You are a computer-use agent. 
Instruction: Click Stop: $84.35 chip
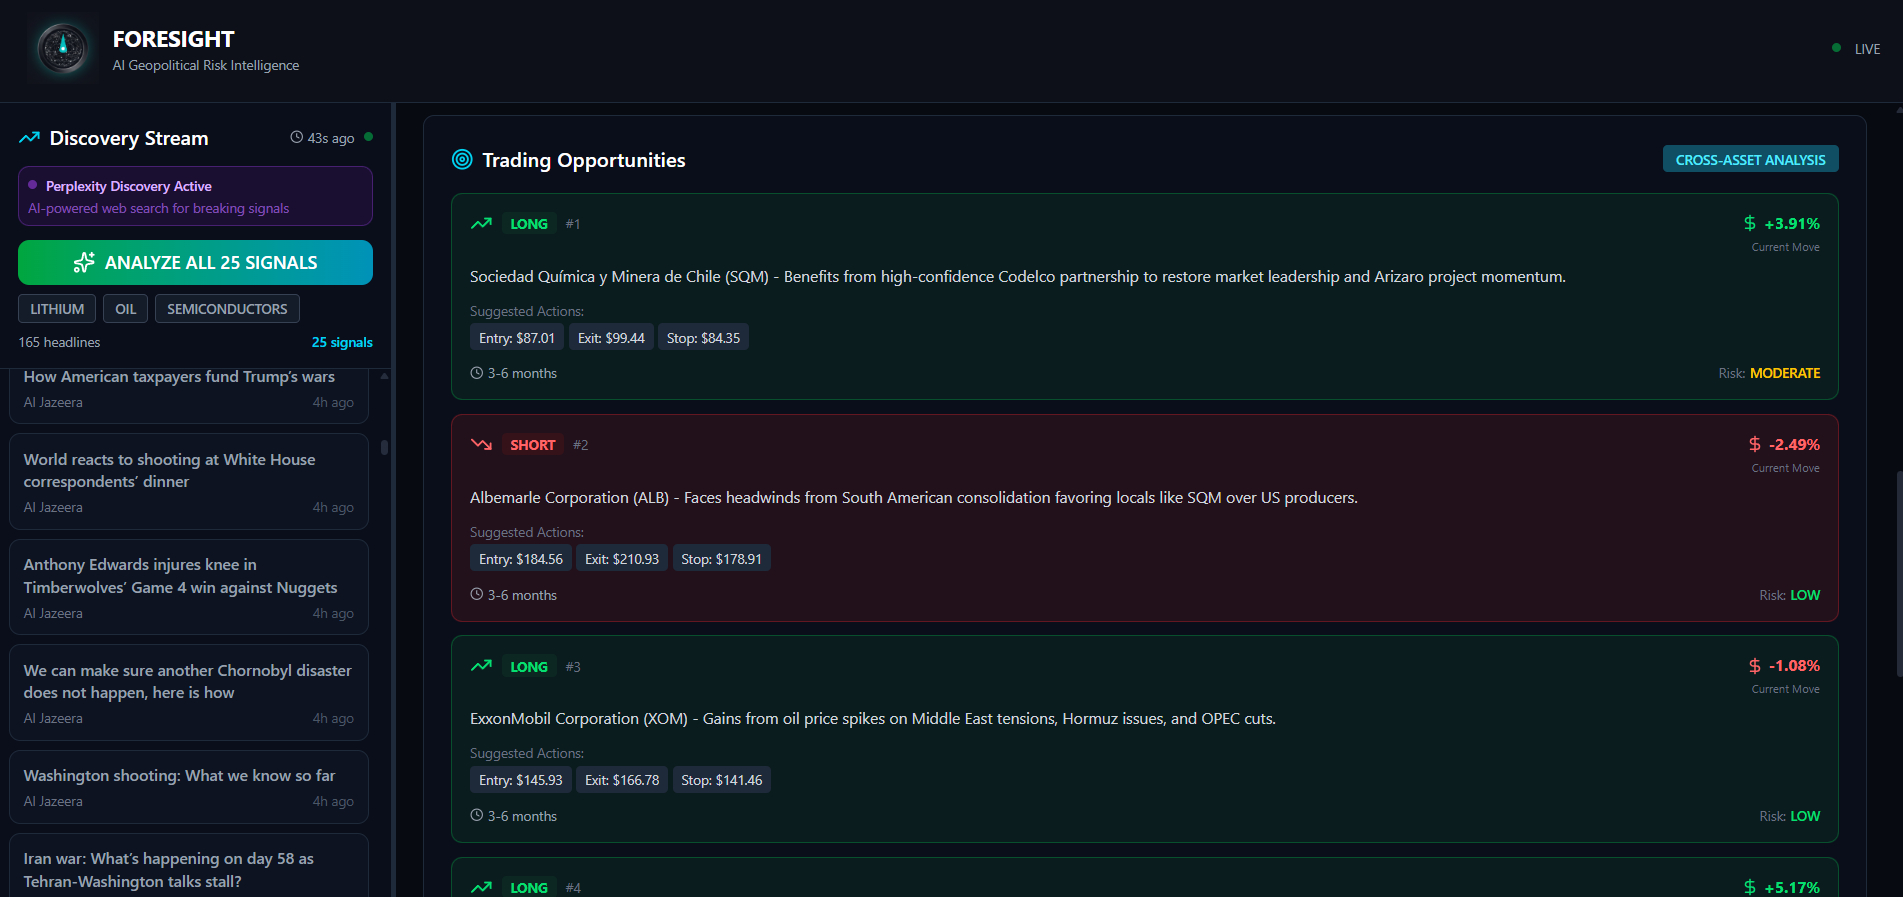pyautogui.click(x=703, y=337)
